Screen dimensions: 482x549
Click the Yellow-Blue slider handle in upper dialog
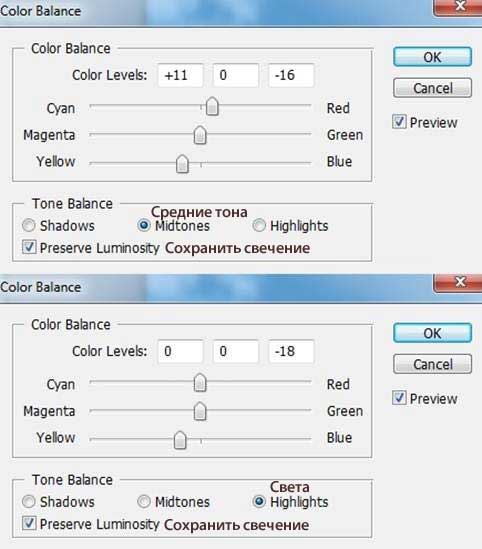click(x=182, y=164)
